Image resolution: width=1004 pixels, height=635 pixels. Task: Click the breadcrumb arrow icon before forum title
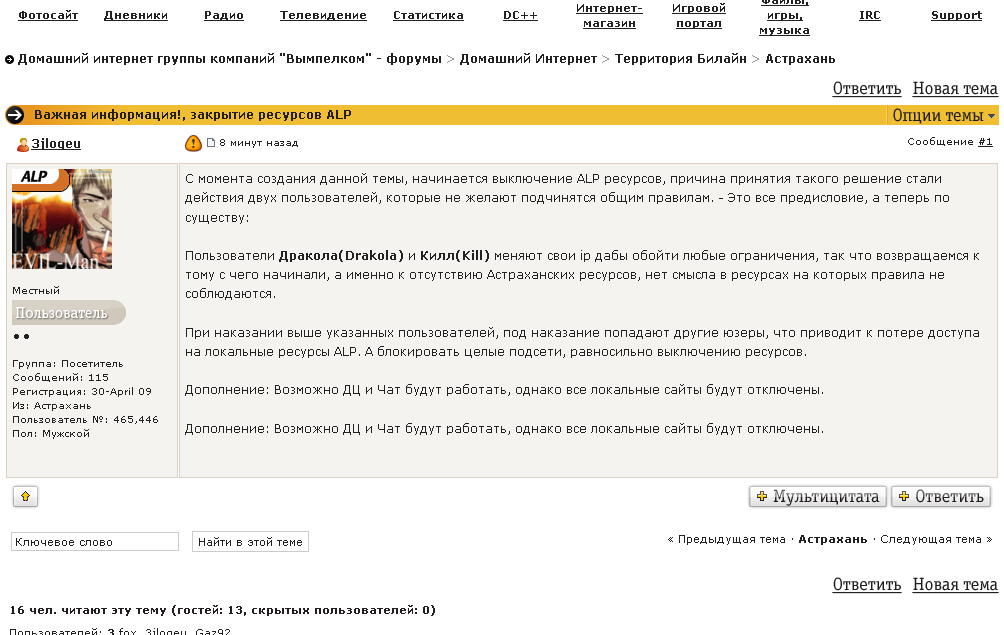coord(9,60)
